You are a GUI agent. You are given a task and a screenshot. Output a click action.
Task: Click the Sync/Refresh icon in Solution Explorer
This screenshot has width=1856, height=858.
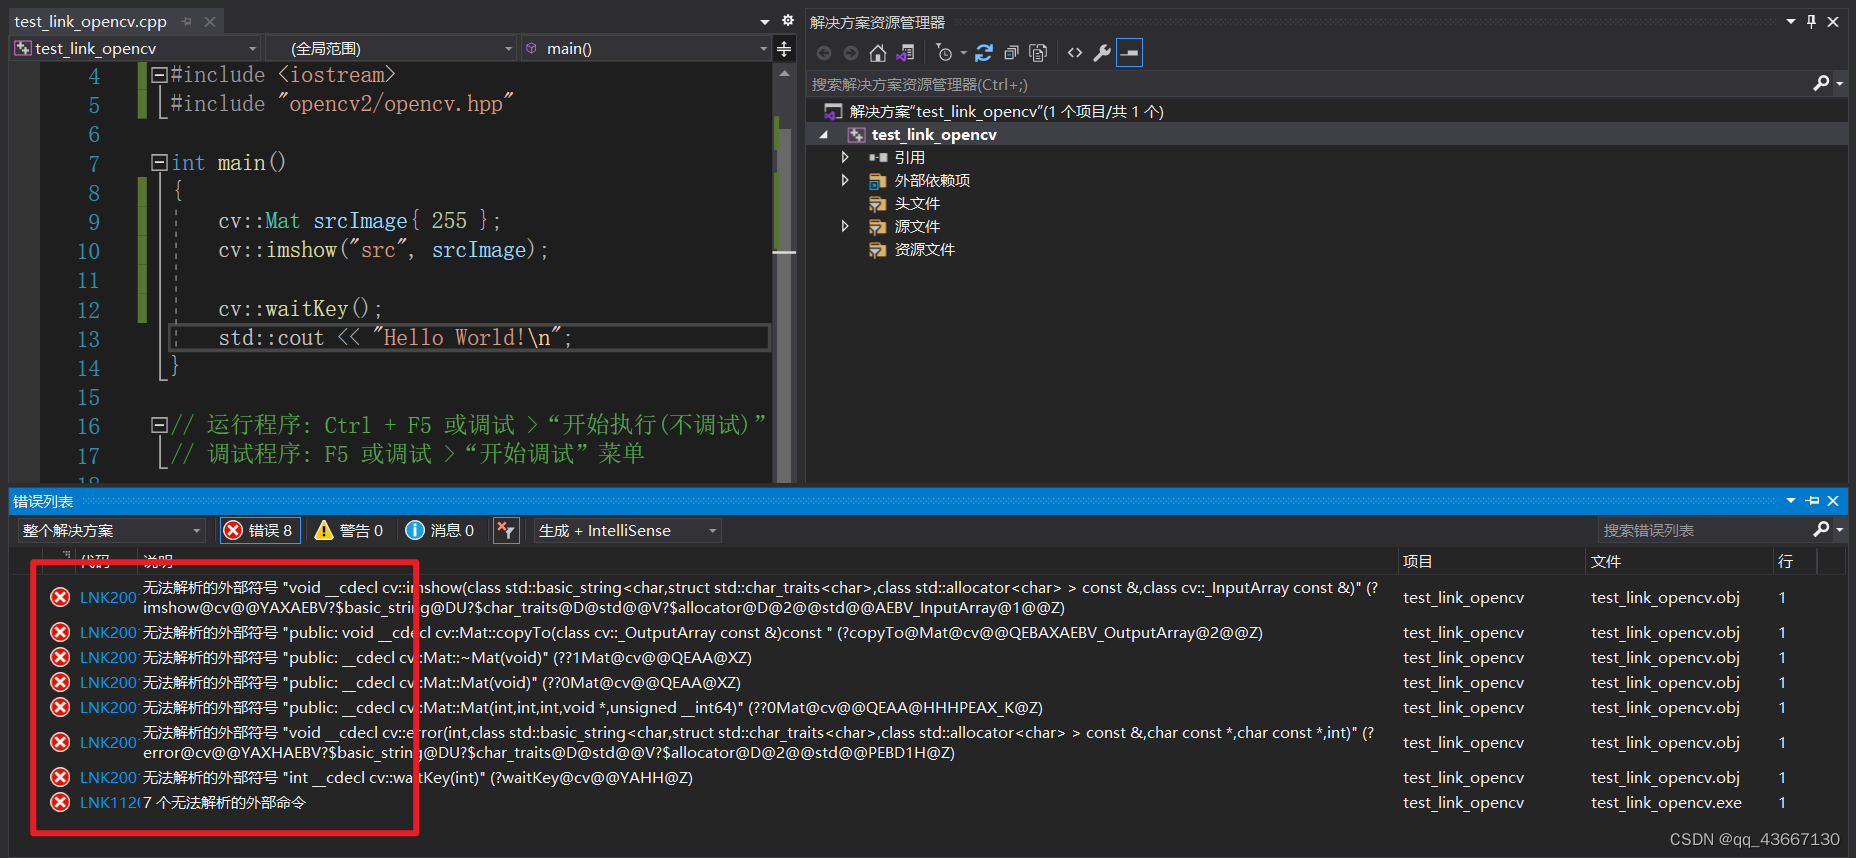coord(984,53)
